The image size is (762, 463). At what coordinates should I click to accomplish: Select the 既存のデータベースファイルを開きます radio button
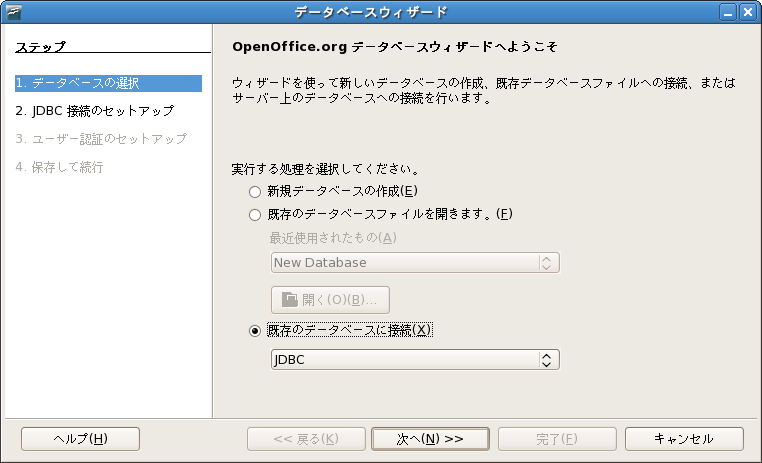coord(255,215)
